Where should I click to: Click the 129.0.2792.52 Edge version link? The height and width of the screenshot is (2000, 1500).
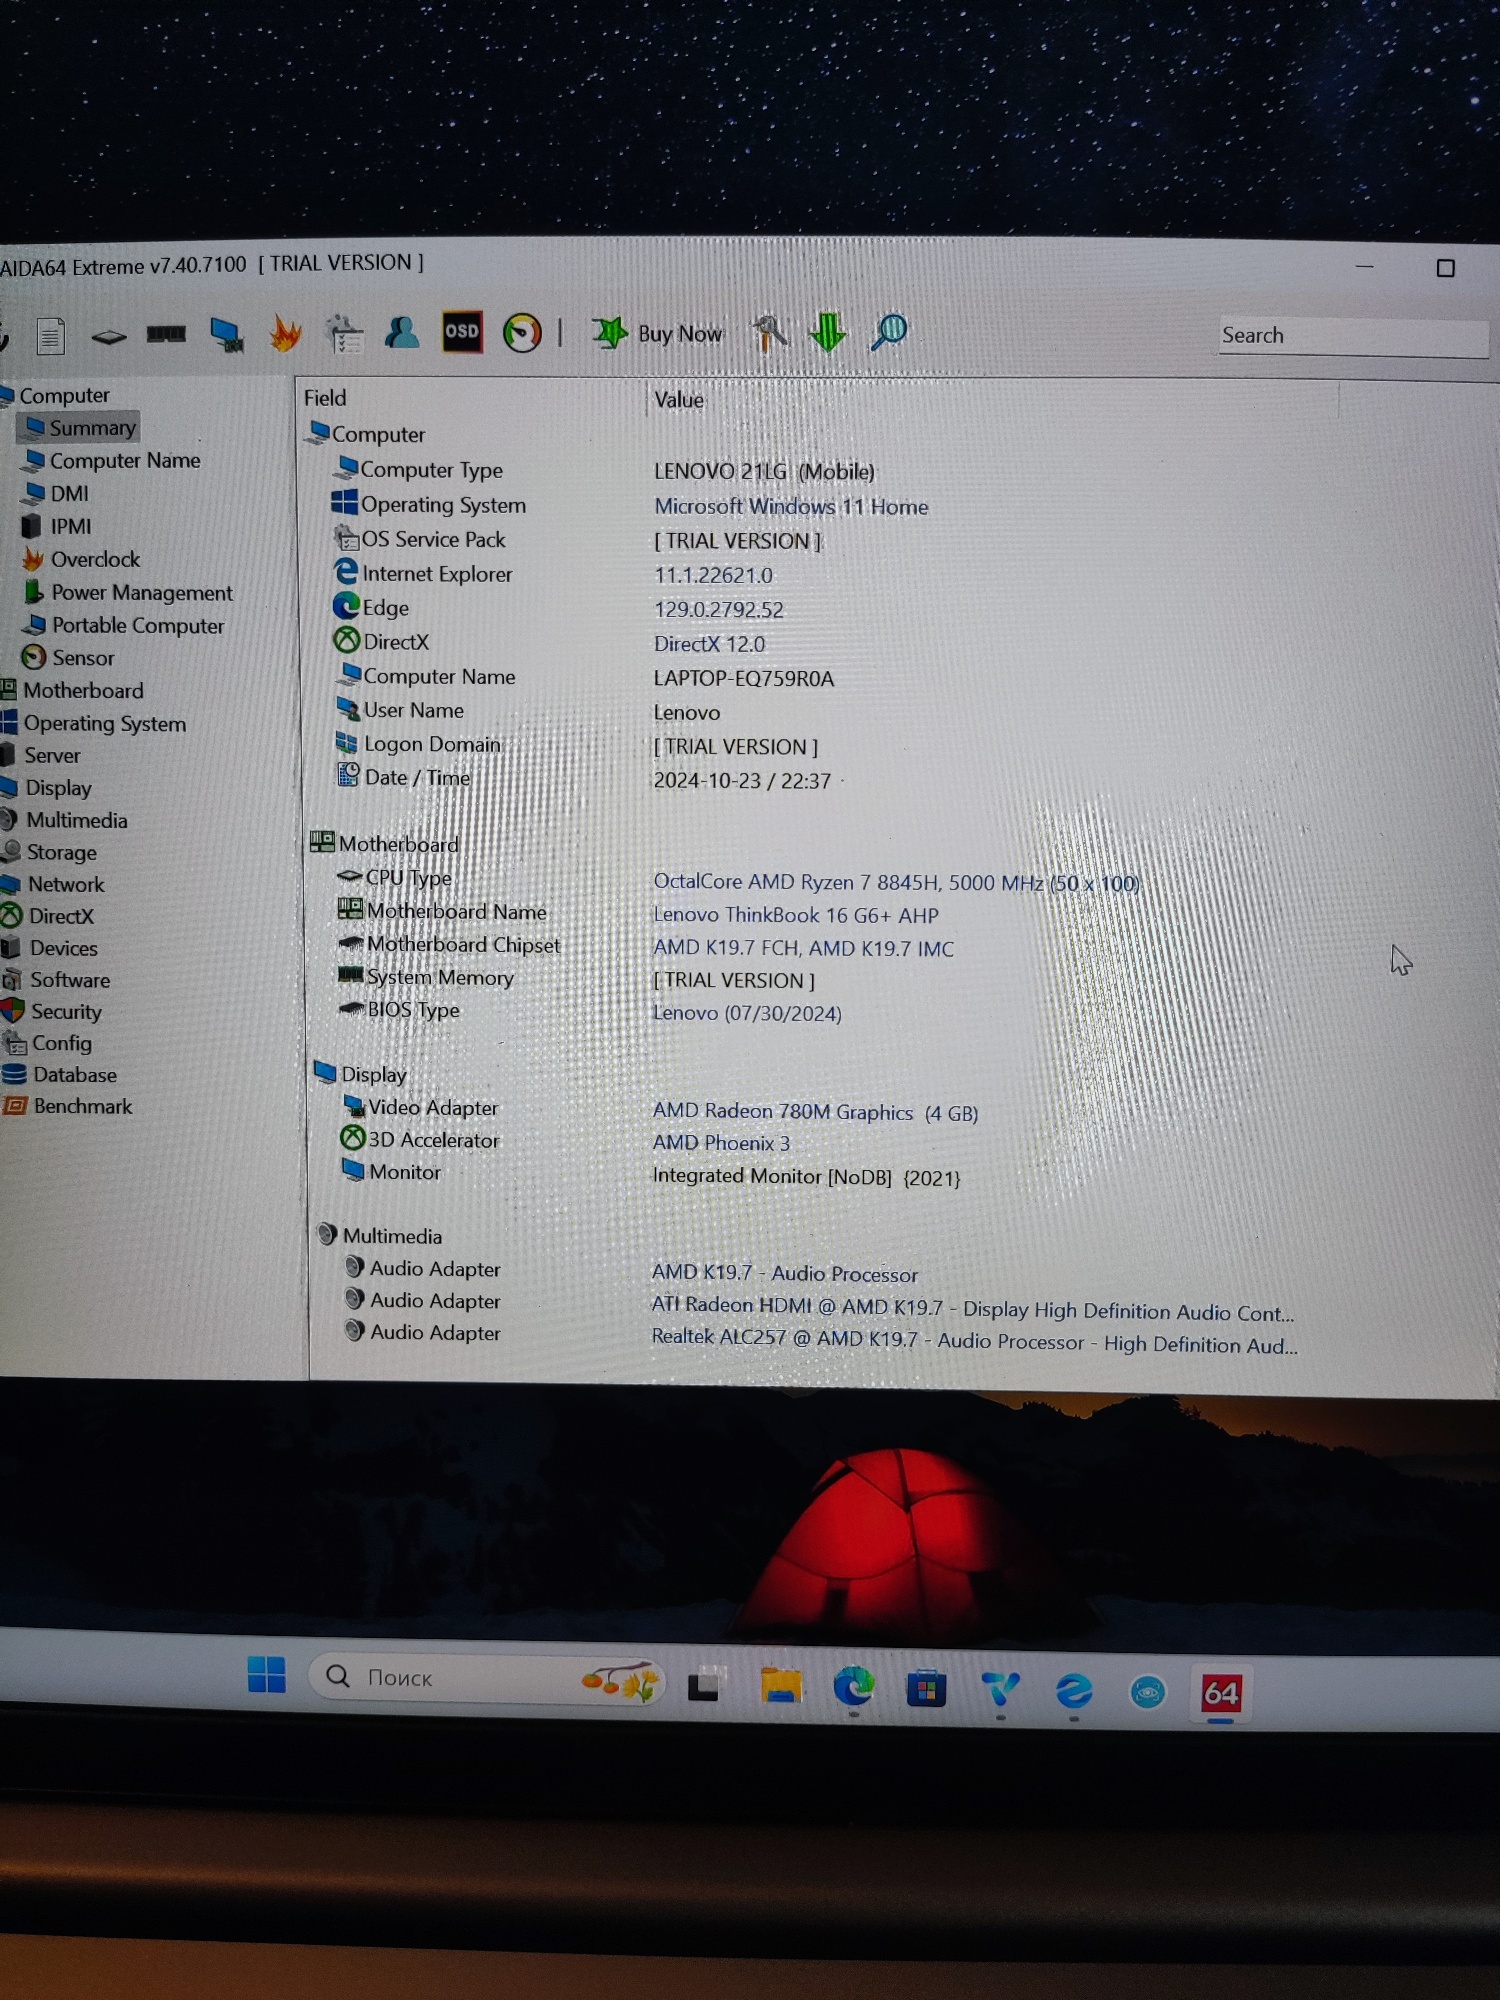719,610
